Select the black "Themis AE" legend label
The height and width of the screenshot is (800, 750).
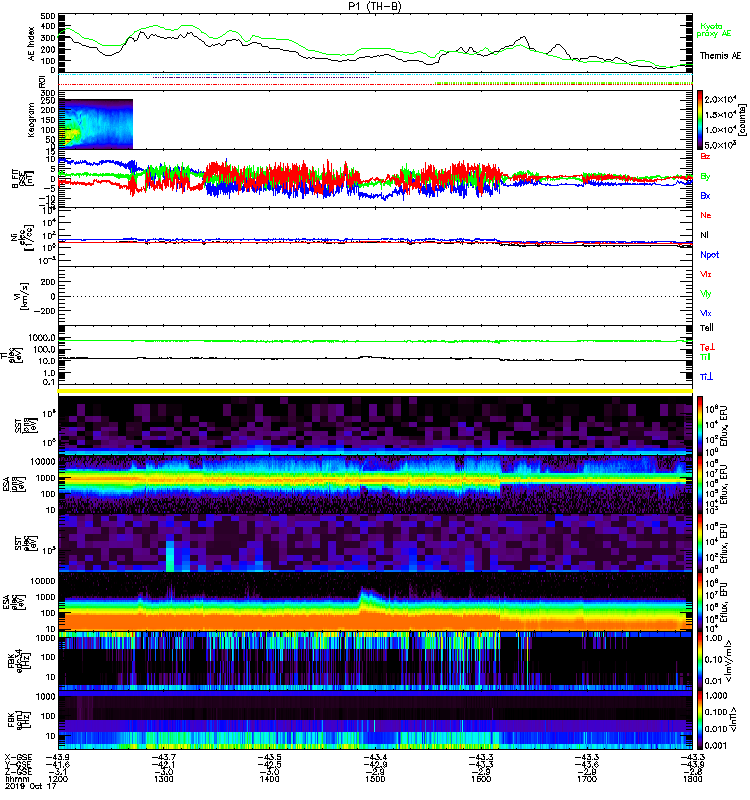[x=720, y=56]
